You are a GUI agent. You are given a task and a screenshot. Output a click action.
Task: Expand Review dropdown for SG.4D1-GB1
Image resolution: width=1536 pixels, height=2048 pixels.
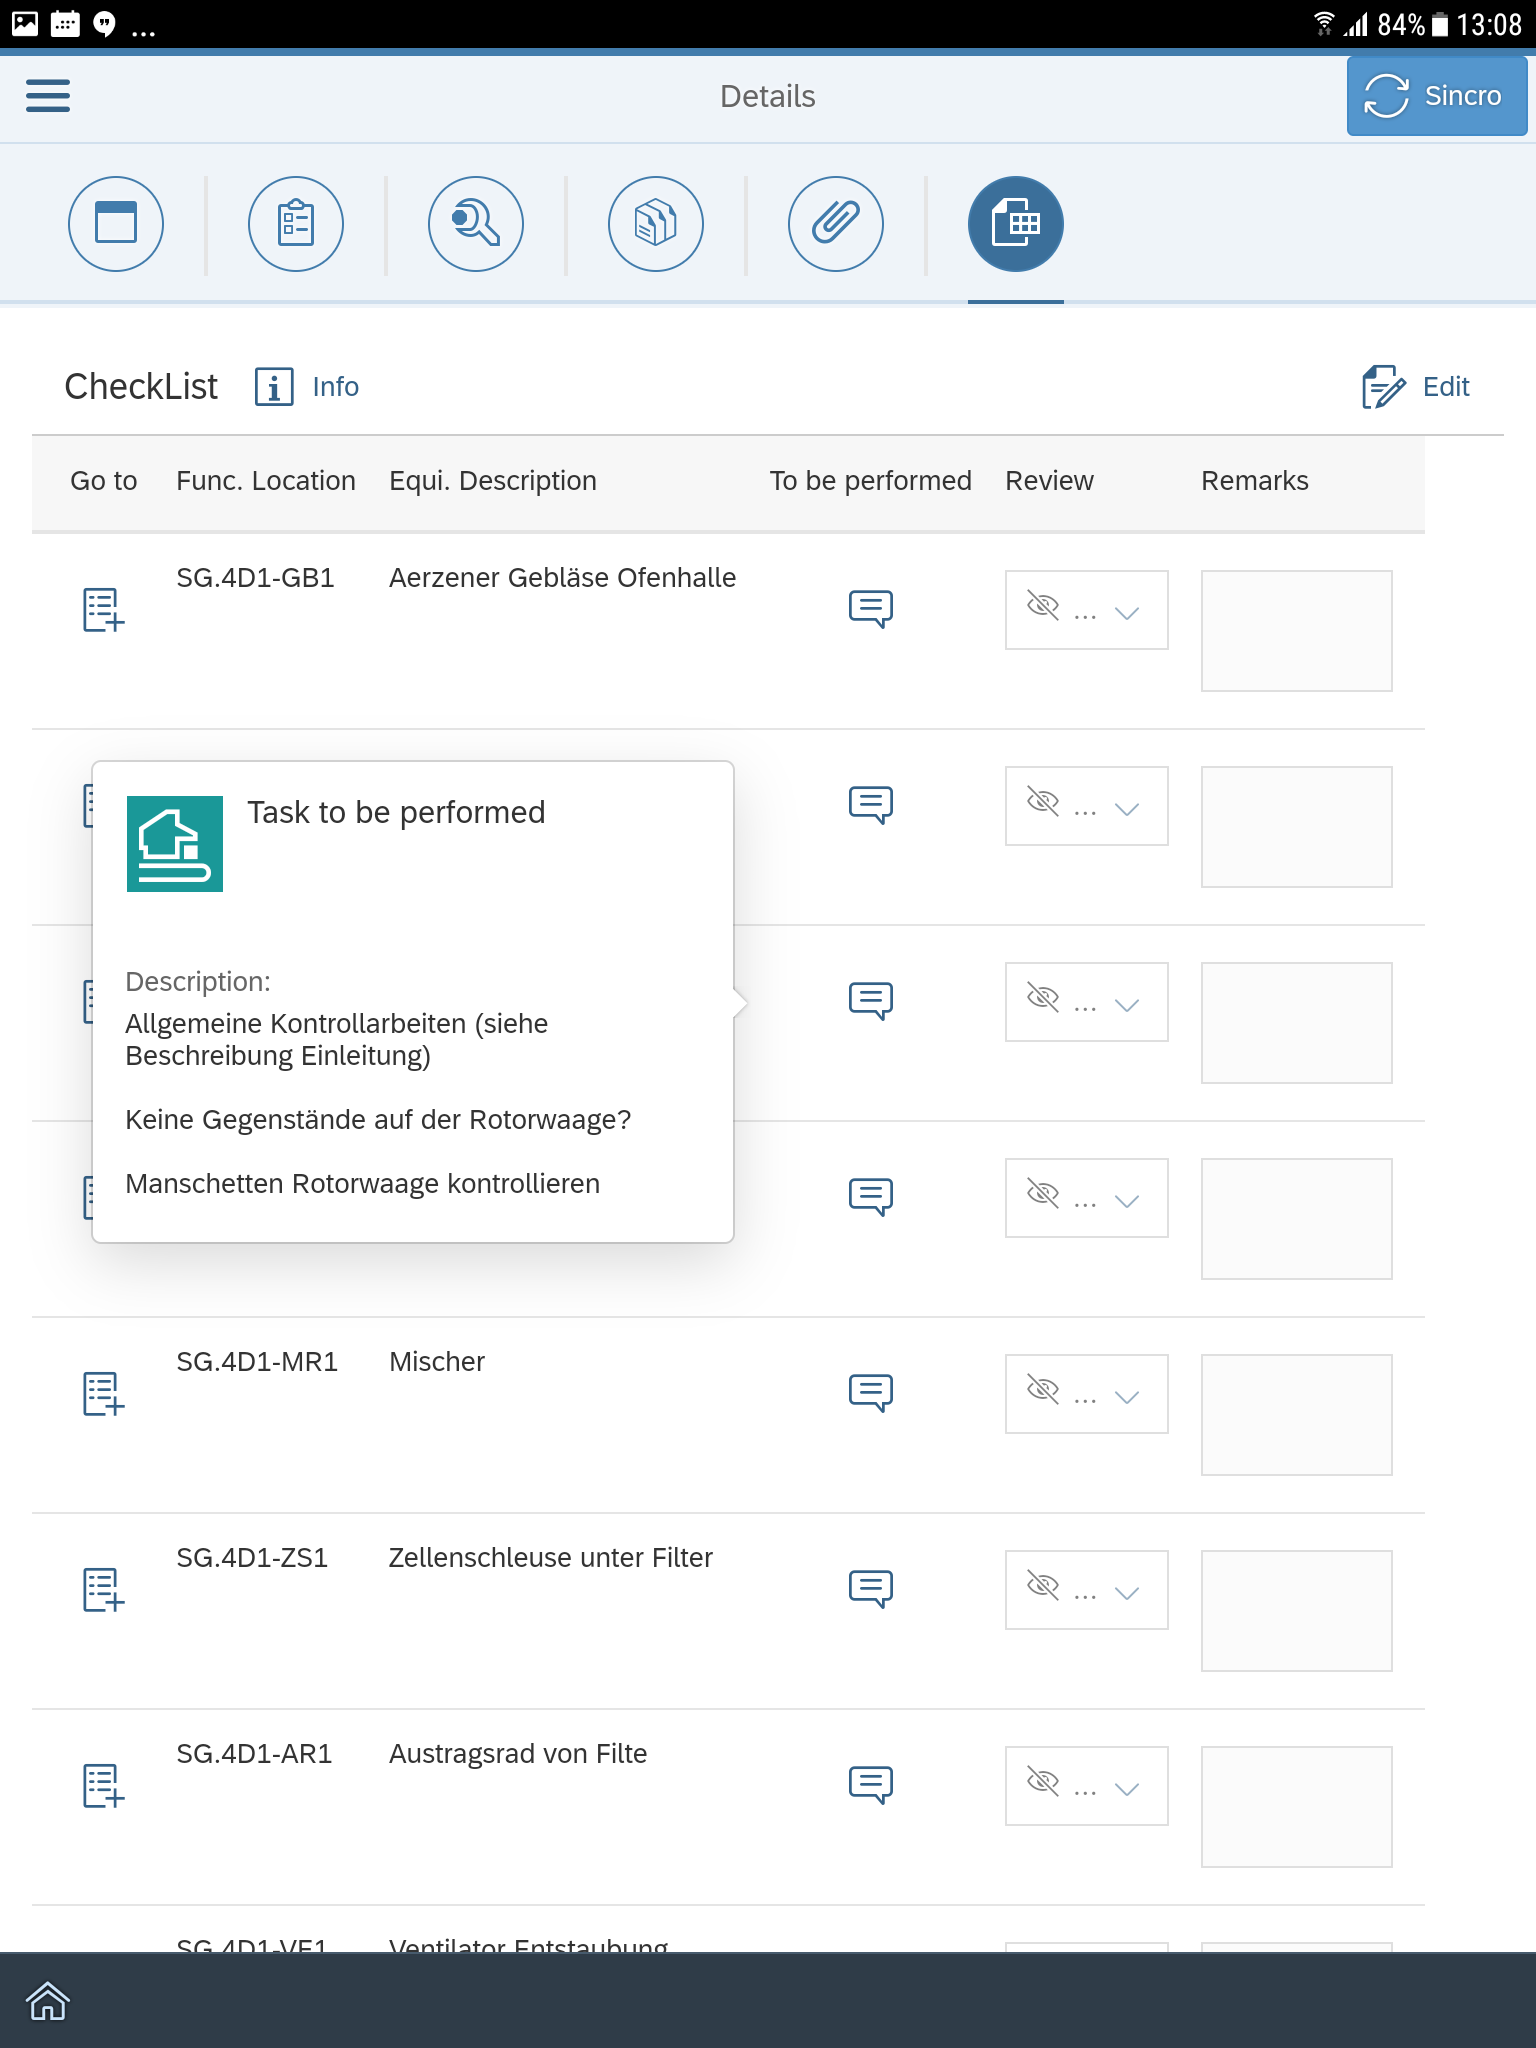tap(1127, 612)
